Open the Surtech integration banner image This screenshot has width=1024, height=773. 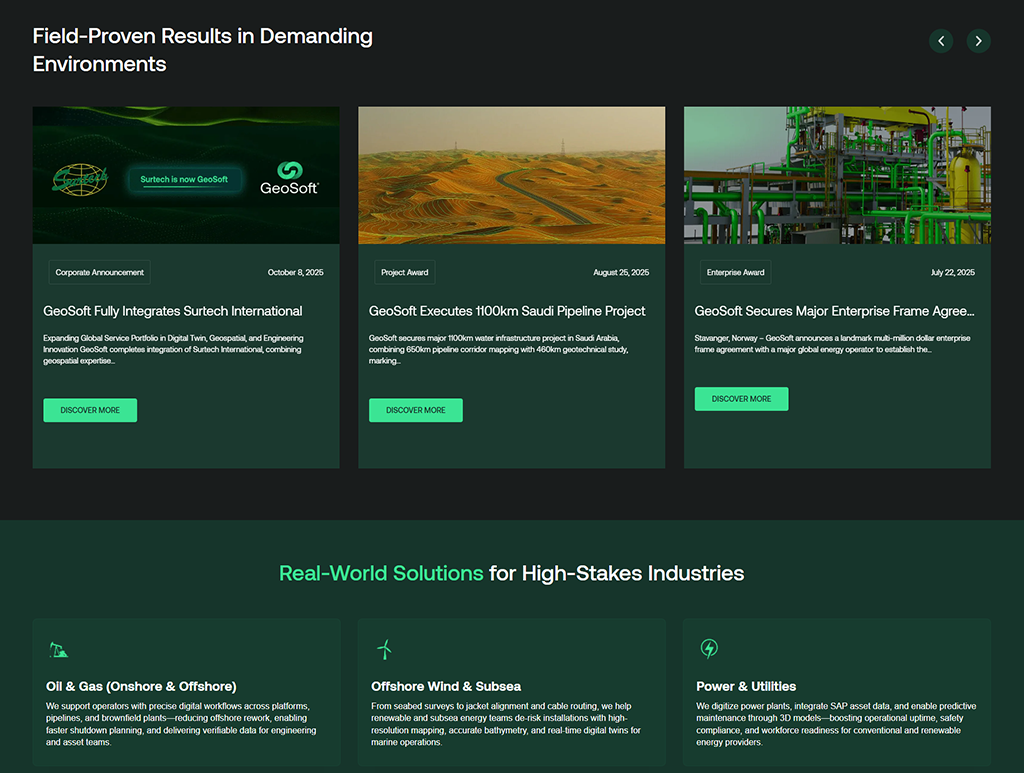186,175
